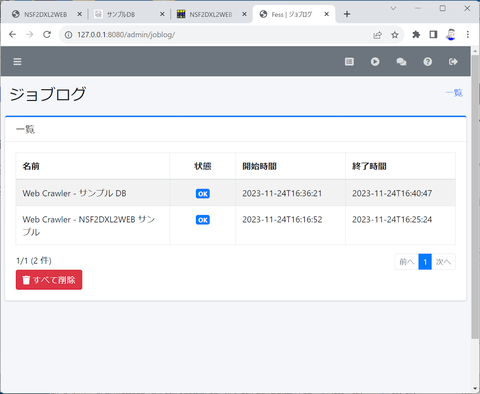Viewport: 480px width, 394px height.
Task: Click end time 2023-11-24T16:40:47
Action: click(392, 193)
